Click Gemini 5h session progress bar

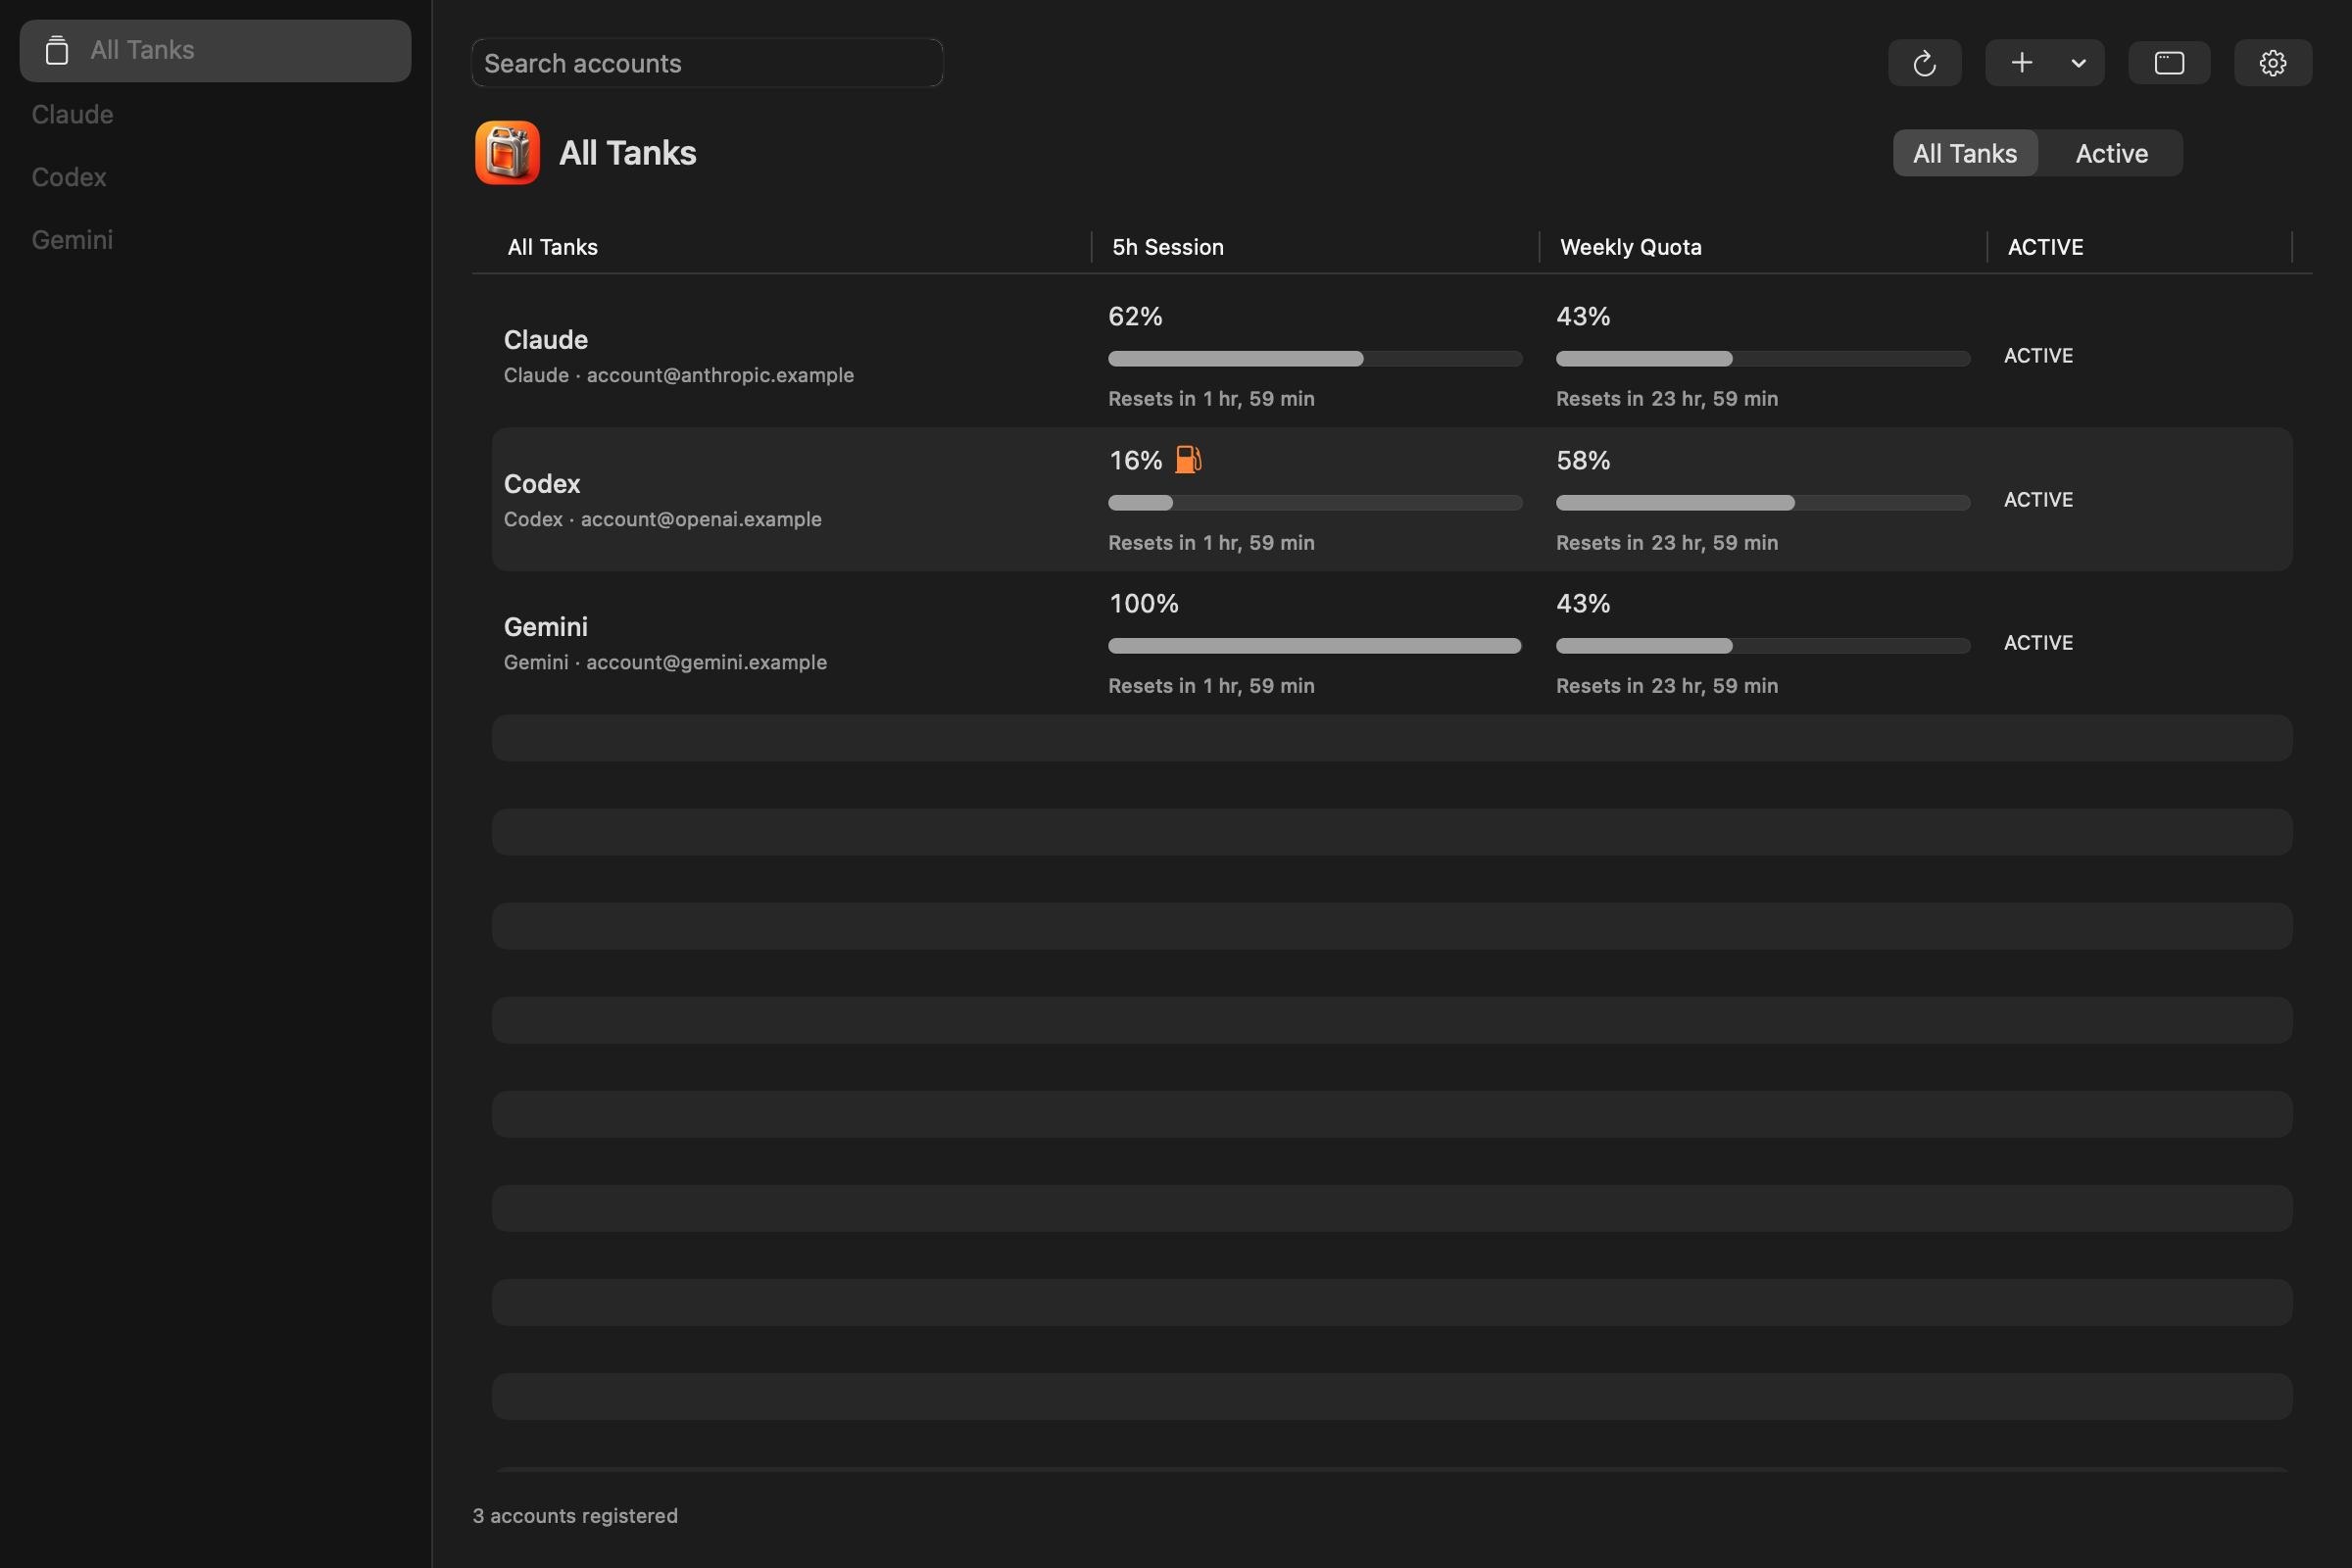(x=1315, y=645)
